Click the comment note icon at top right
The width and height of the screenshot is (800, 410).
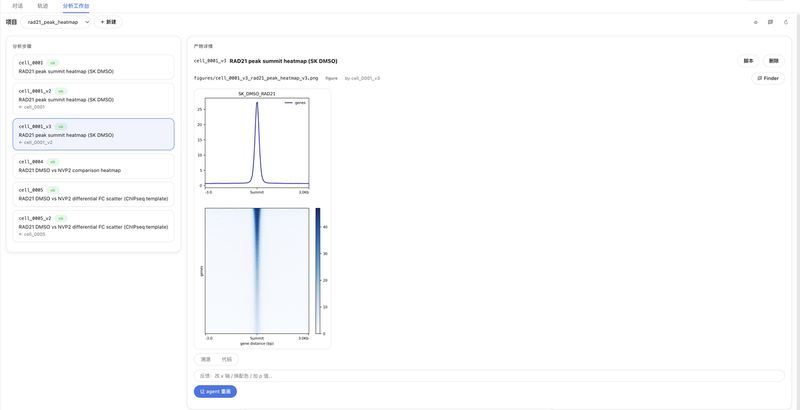(770, 22)
